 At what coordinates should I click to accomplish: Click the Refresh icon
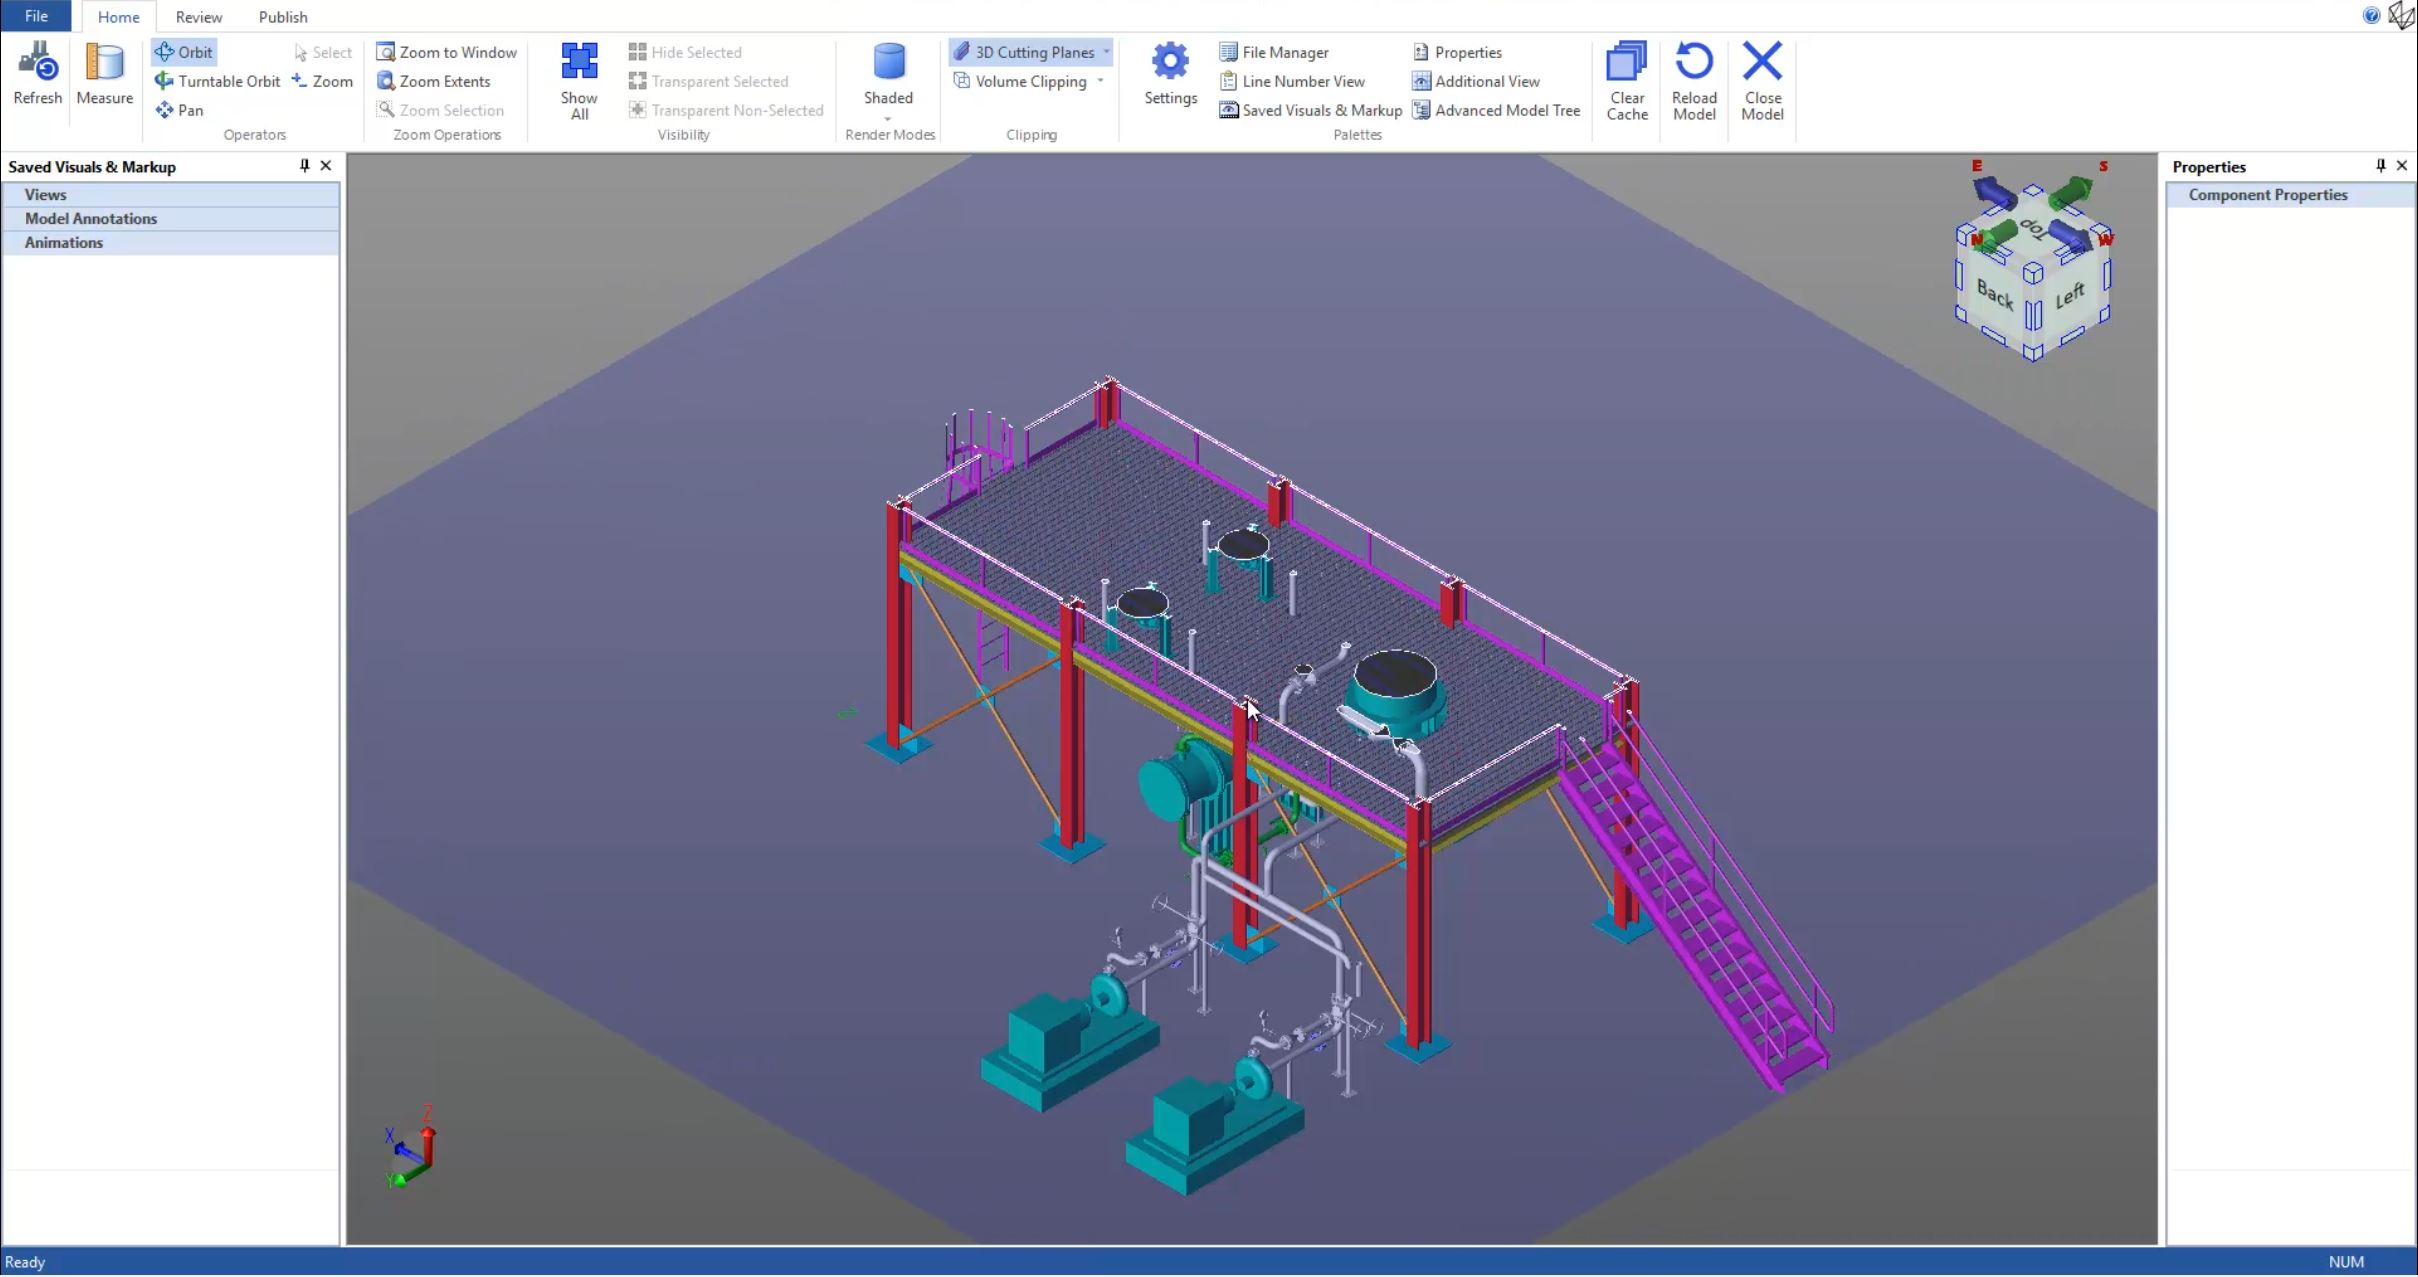click(37, 63)
